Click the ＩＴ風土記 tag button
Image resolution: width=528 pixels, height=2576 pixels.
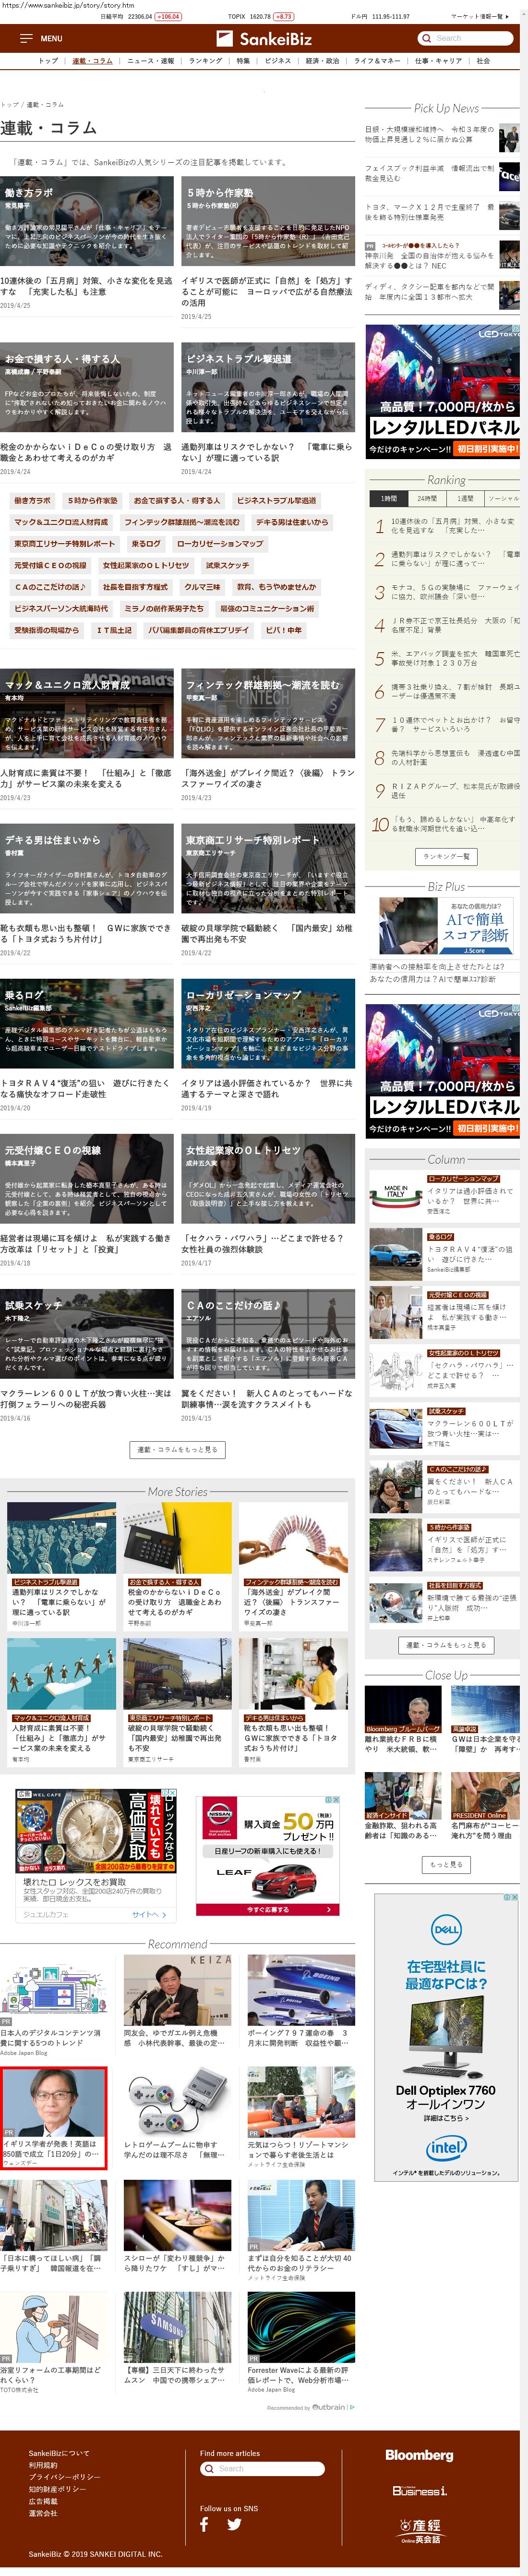click(114, 630)
